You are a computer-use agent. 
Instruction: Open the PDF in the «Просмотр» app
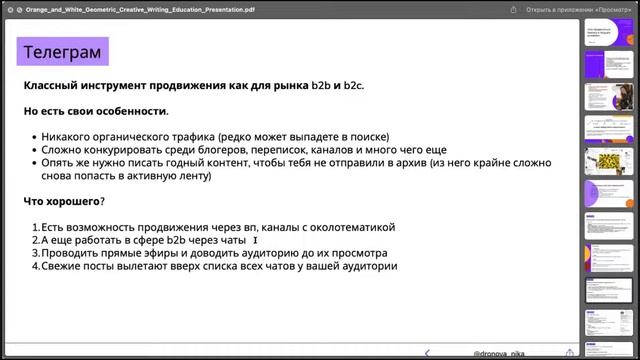(x=578, y=10)
